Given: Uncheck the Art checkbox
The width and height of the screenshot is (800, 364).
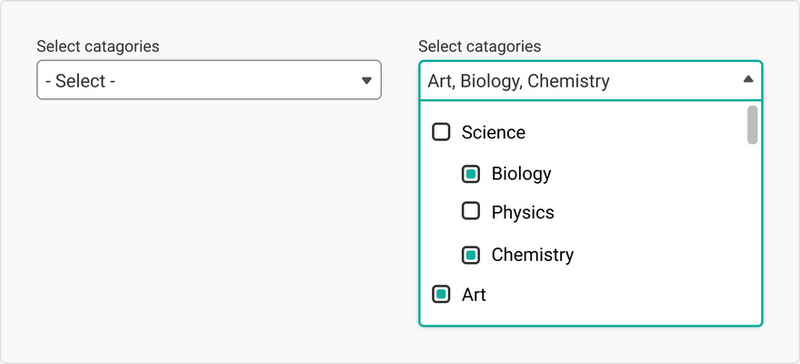Looking at the screenshot, I should [441, 295].
